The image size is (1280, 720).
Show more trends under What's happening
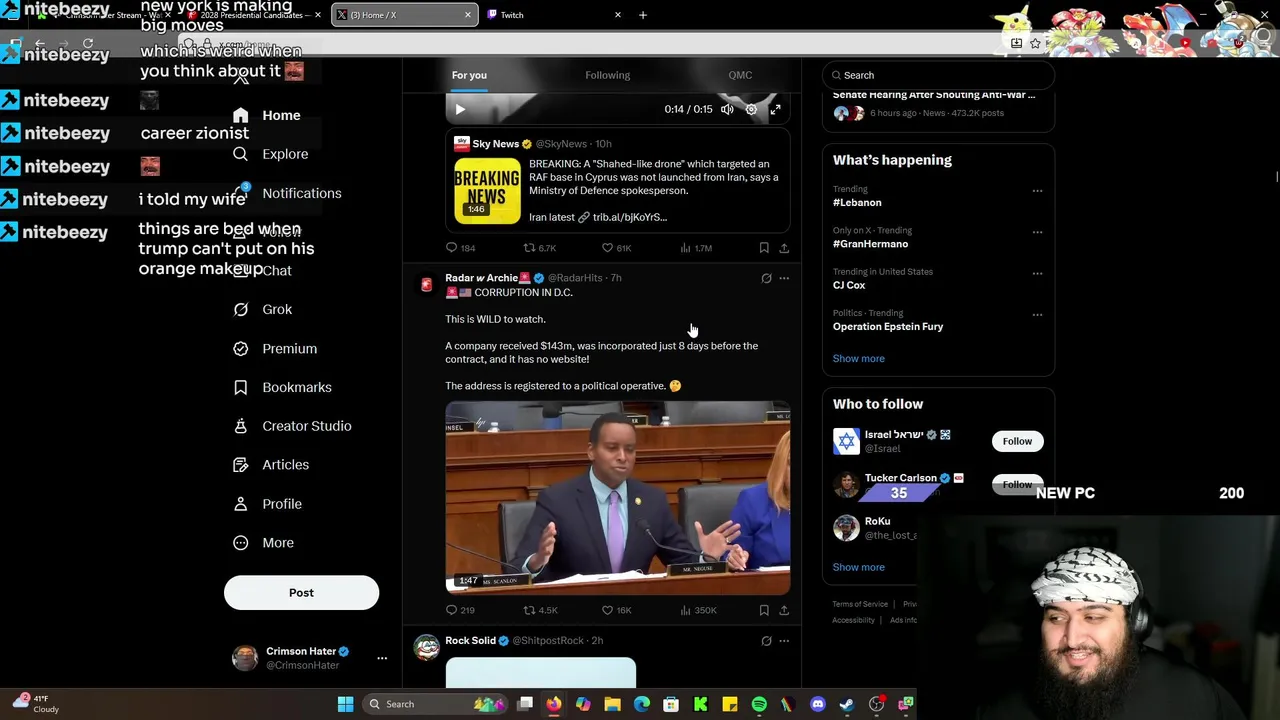click(x=858, y=359)
